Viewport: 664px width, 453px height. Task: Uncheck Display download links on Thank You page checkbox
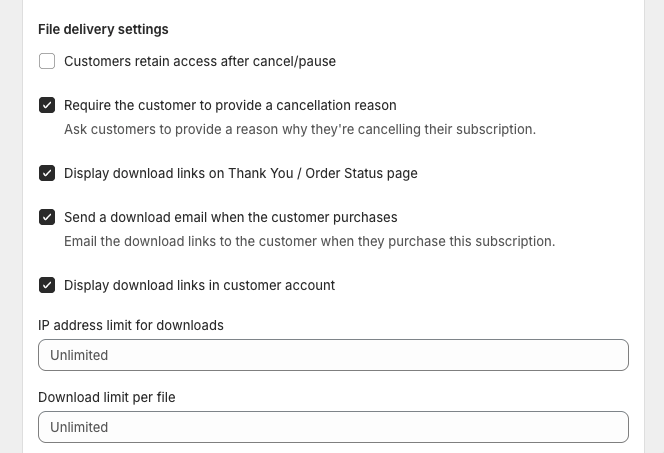(47, 173)
